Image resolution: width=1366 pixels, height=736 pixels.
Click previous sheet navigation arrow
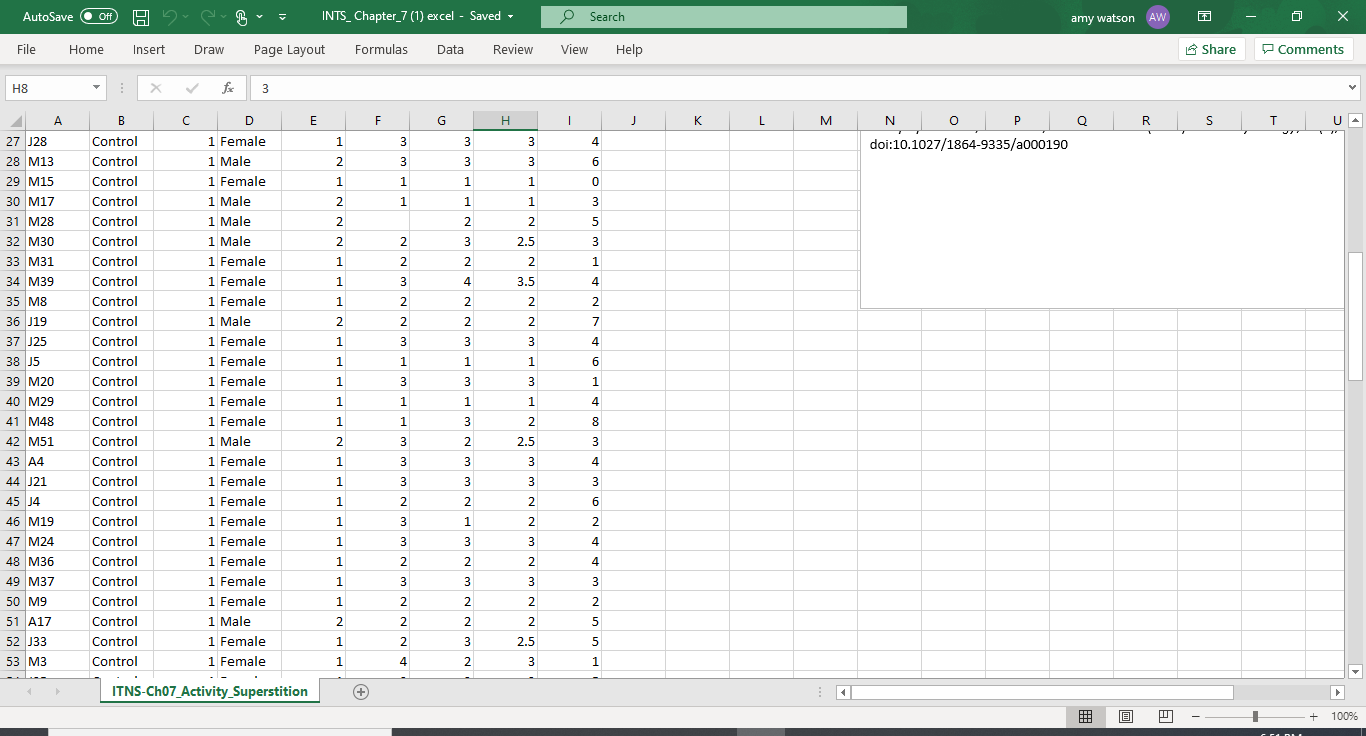(29, 692)
